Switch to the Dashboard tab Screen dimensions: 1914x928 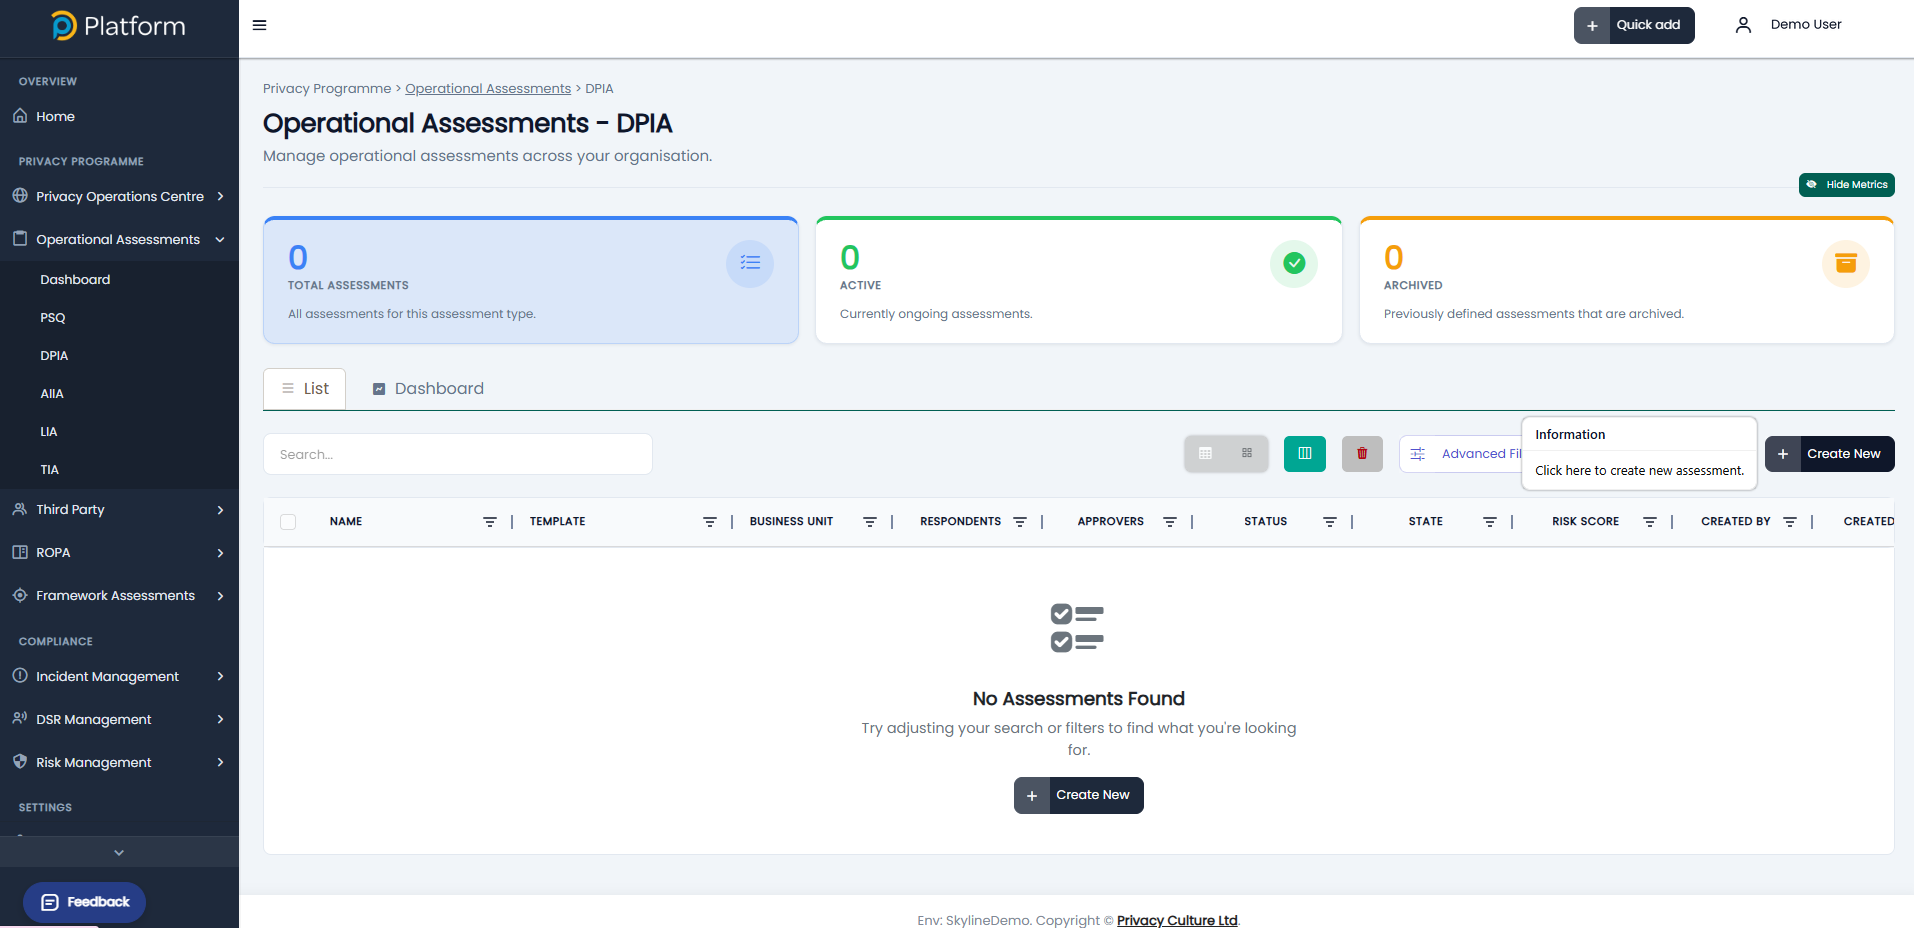point(428,389)
